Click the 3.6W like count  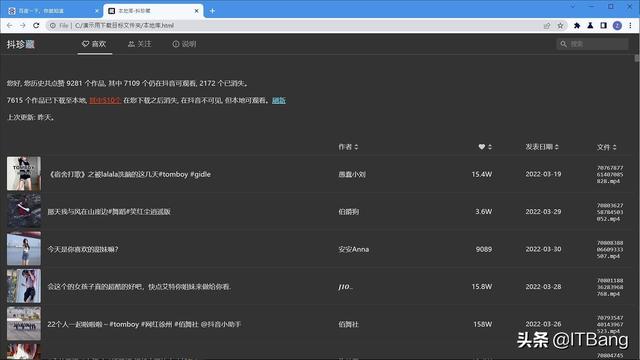pyautogui.click(x=484, y=212)
